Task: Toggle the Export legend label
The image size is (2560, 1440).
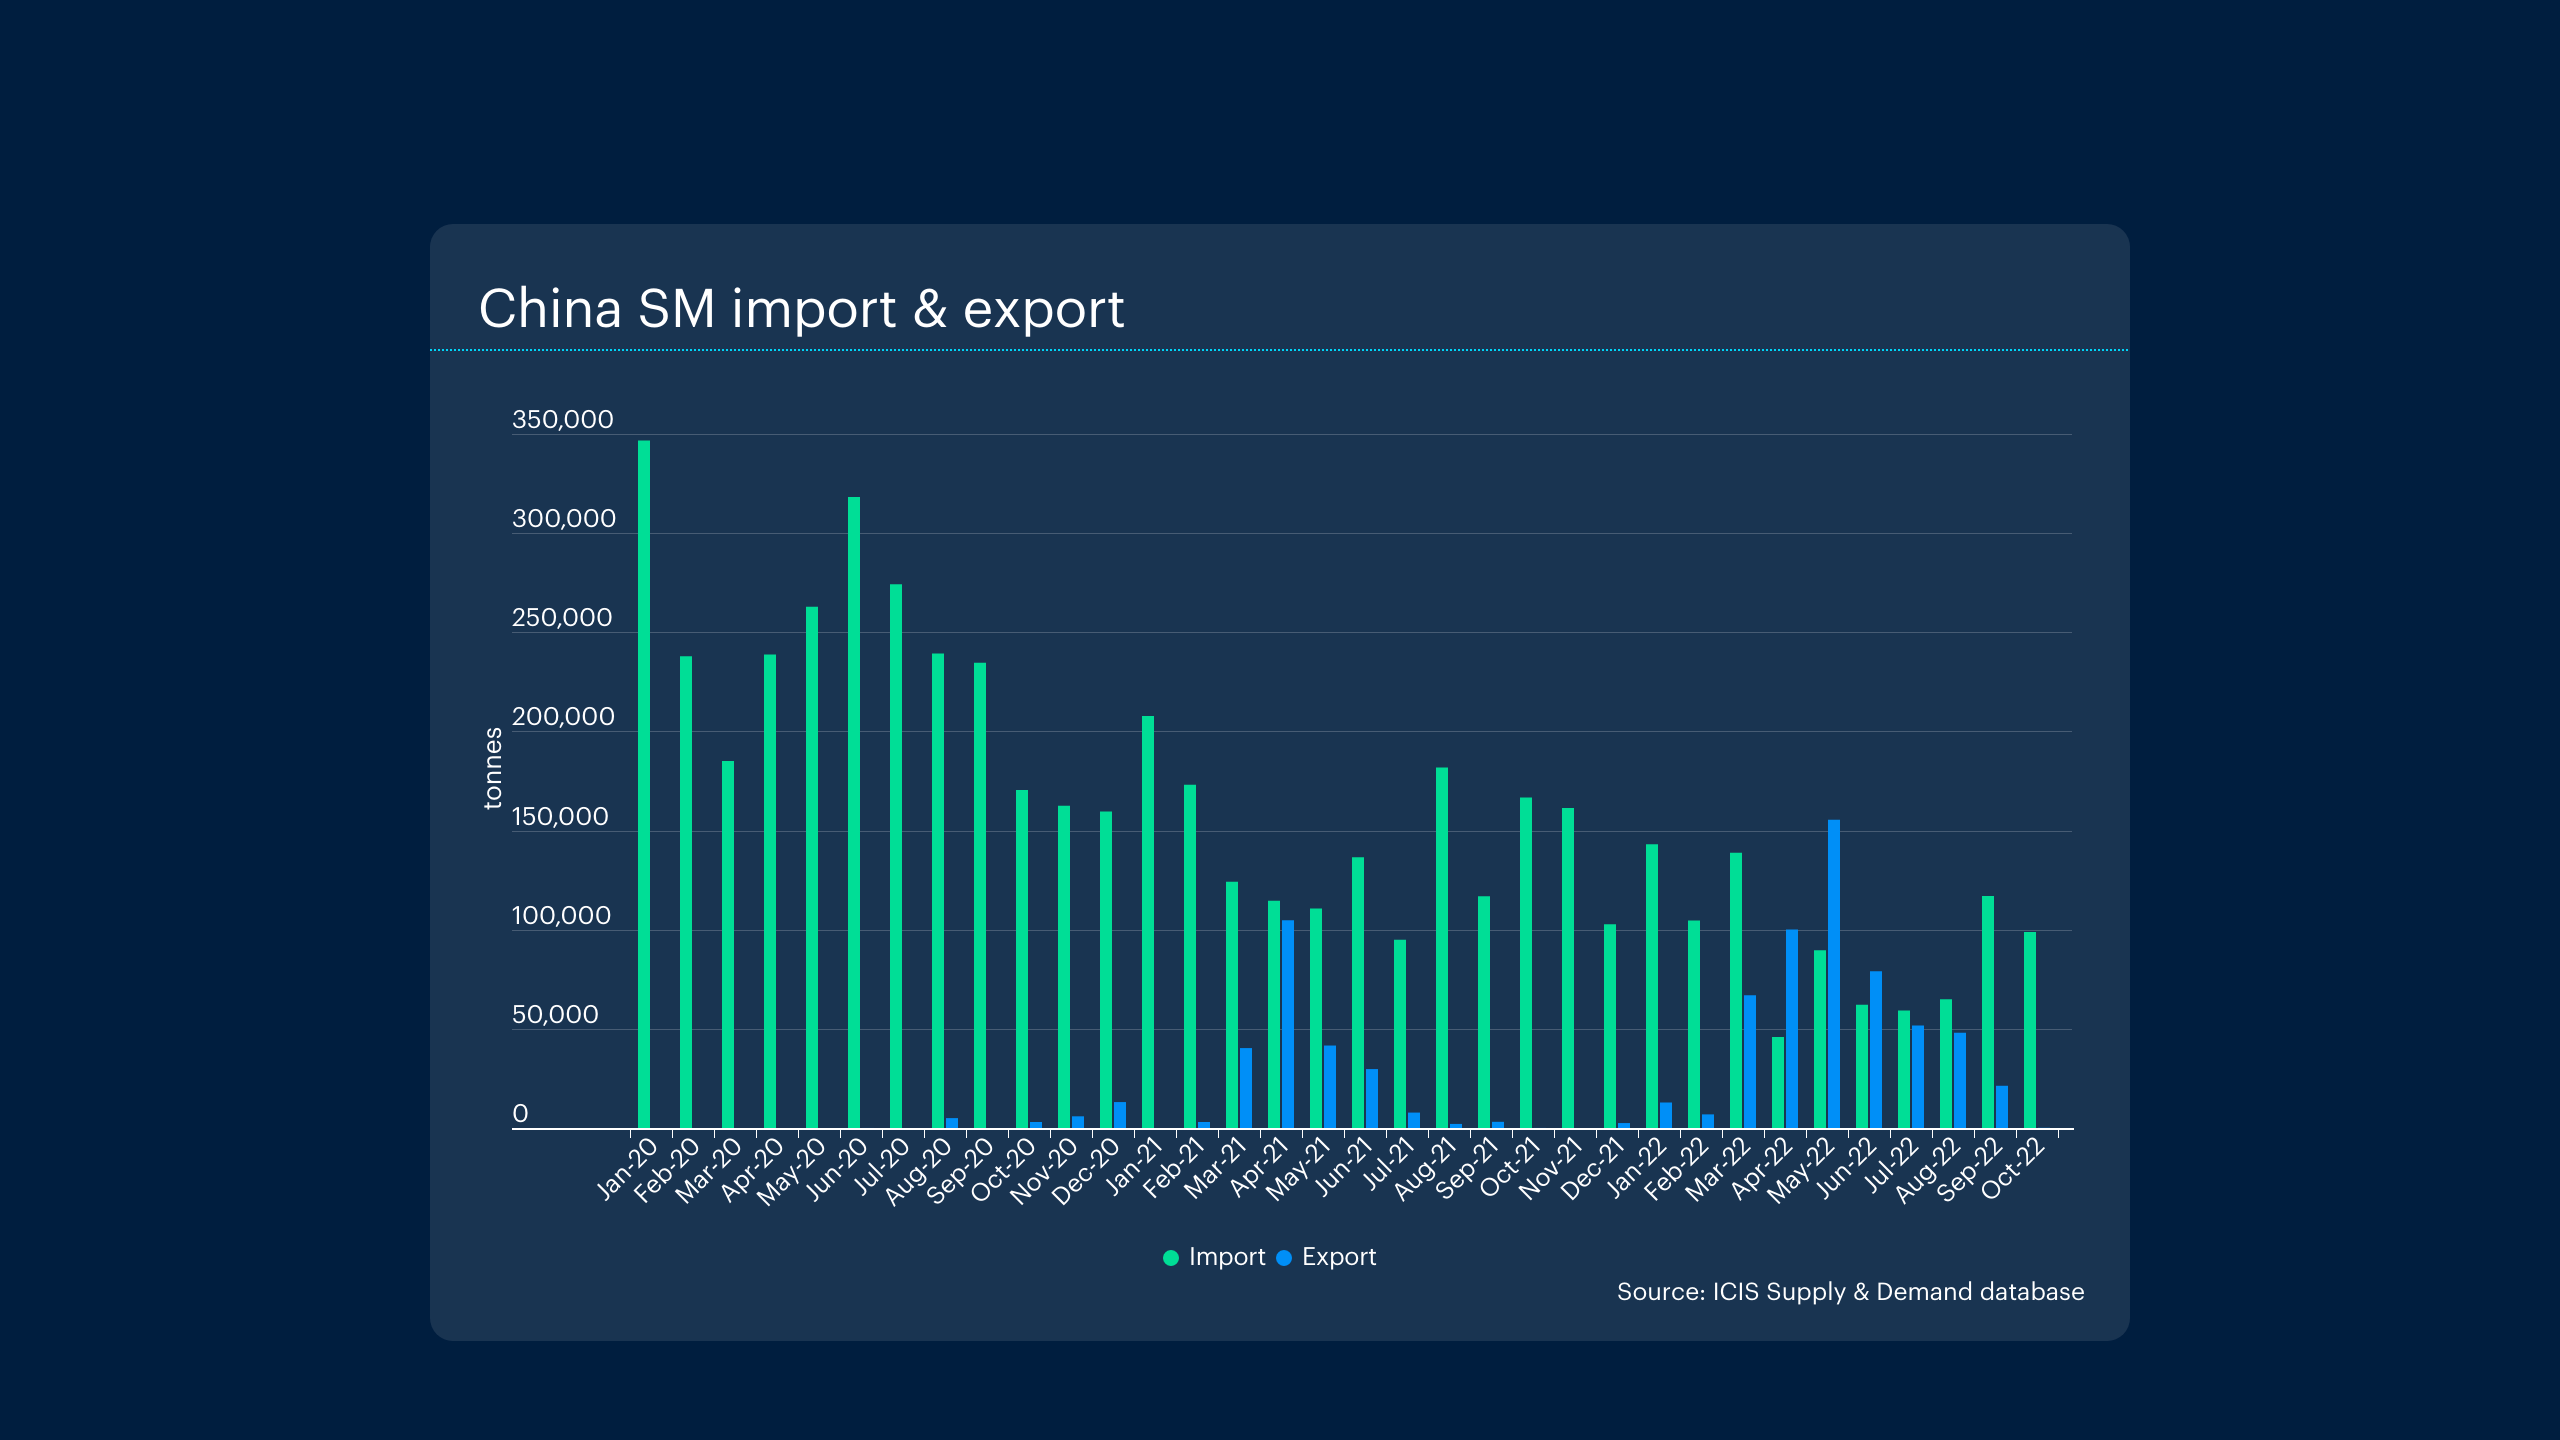Action: pos(1338,1257)
